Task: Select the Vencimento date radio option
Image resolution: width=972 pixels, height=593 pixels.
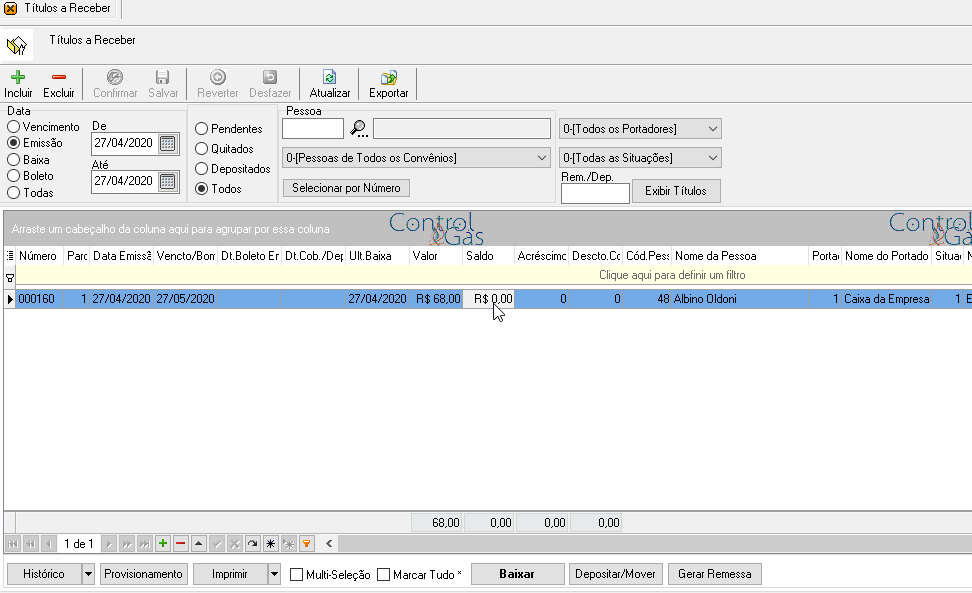Action: click(14, 126)
